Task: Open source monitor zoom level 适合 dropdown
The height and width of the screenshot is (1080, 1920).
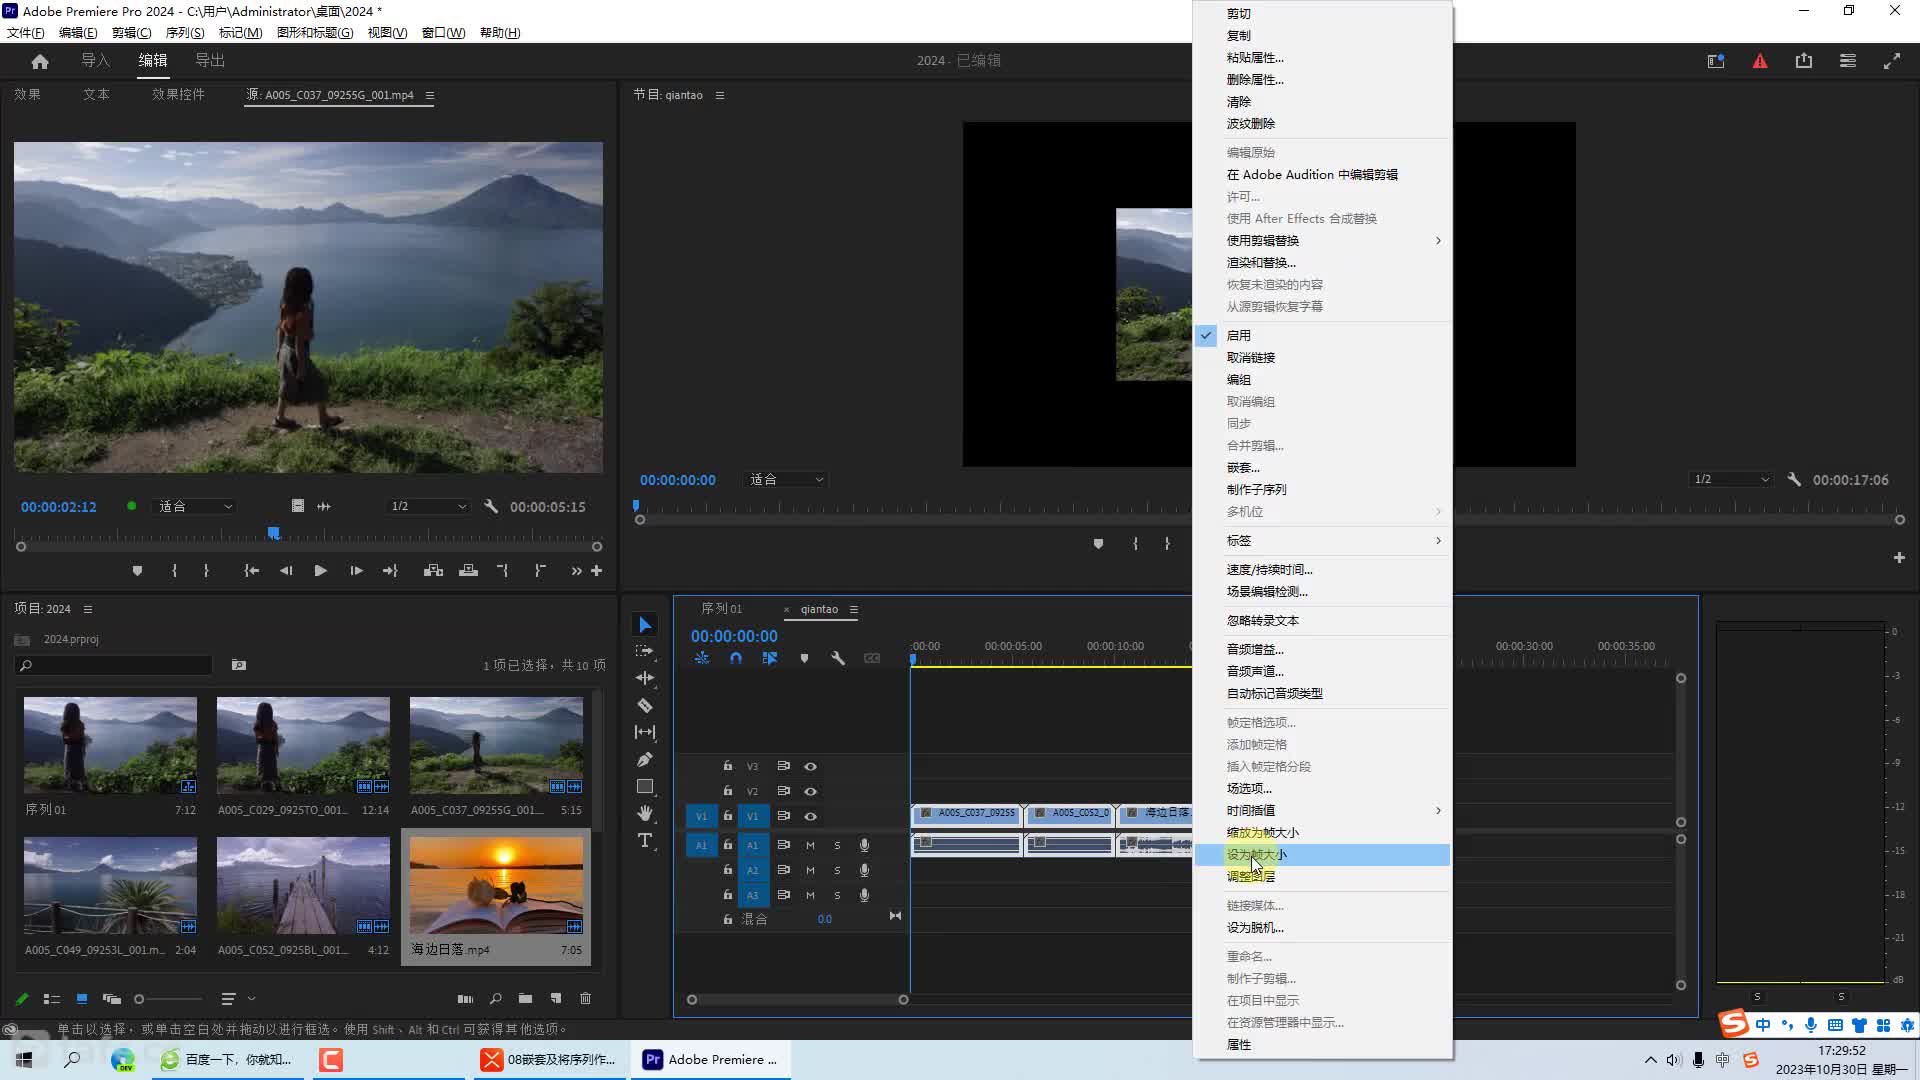Action: pyautogui.click(x=196, y=507)
